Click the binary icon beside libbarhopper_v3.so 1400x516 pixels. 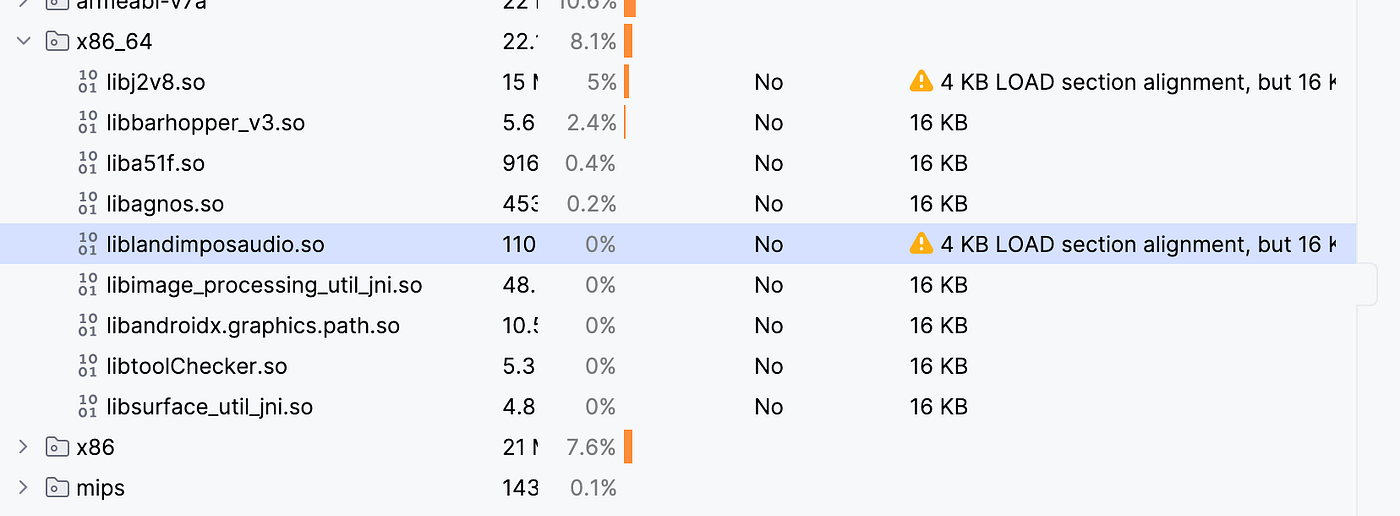click(87, 123)
